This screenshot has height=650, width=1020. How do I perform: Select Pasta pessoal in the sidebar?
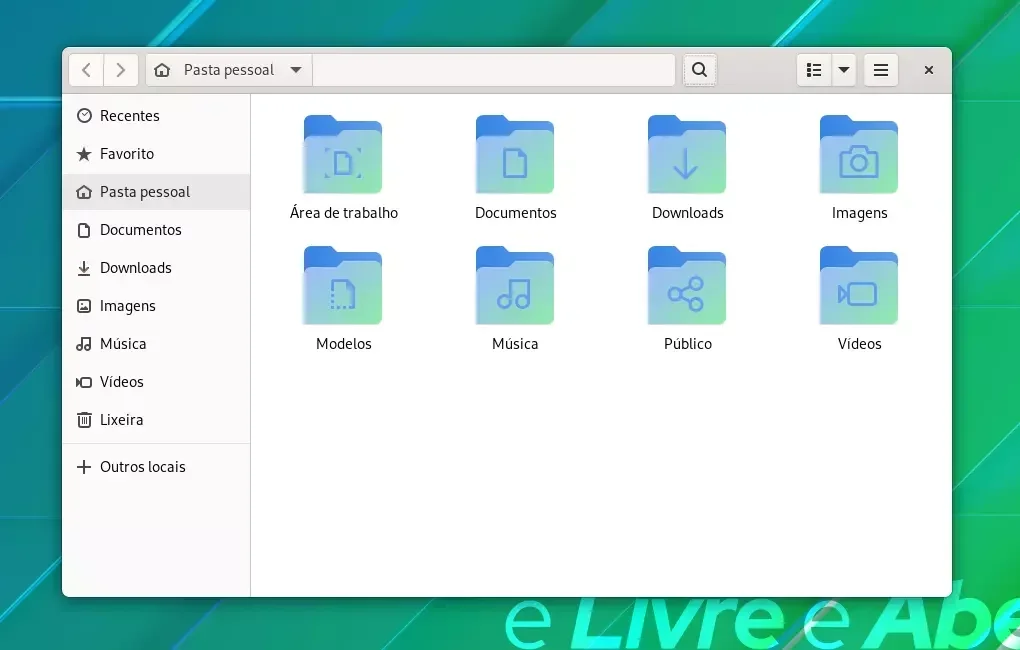pos(156,192)
